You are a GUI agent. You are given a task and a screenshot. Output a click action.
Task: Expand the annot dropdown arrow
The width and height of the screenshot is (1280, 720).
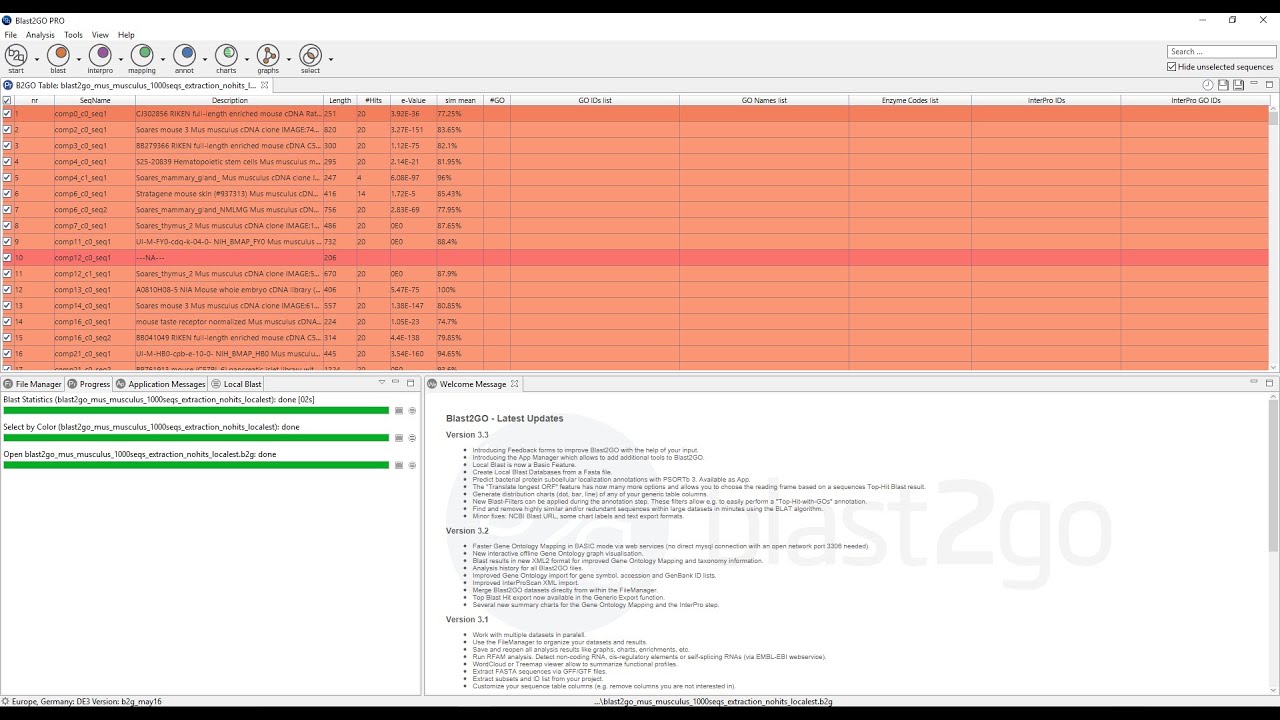pos(205,59)
